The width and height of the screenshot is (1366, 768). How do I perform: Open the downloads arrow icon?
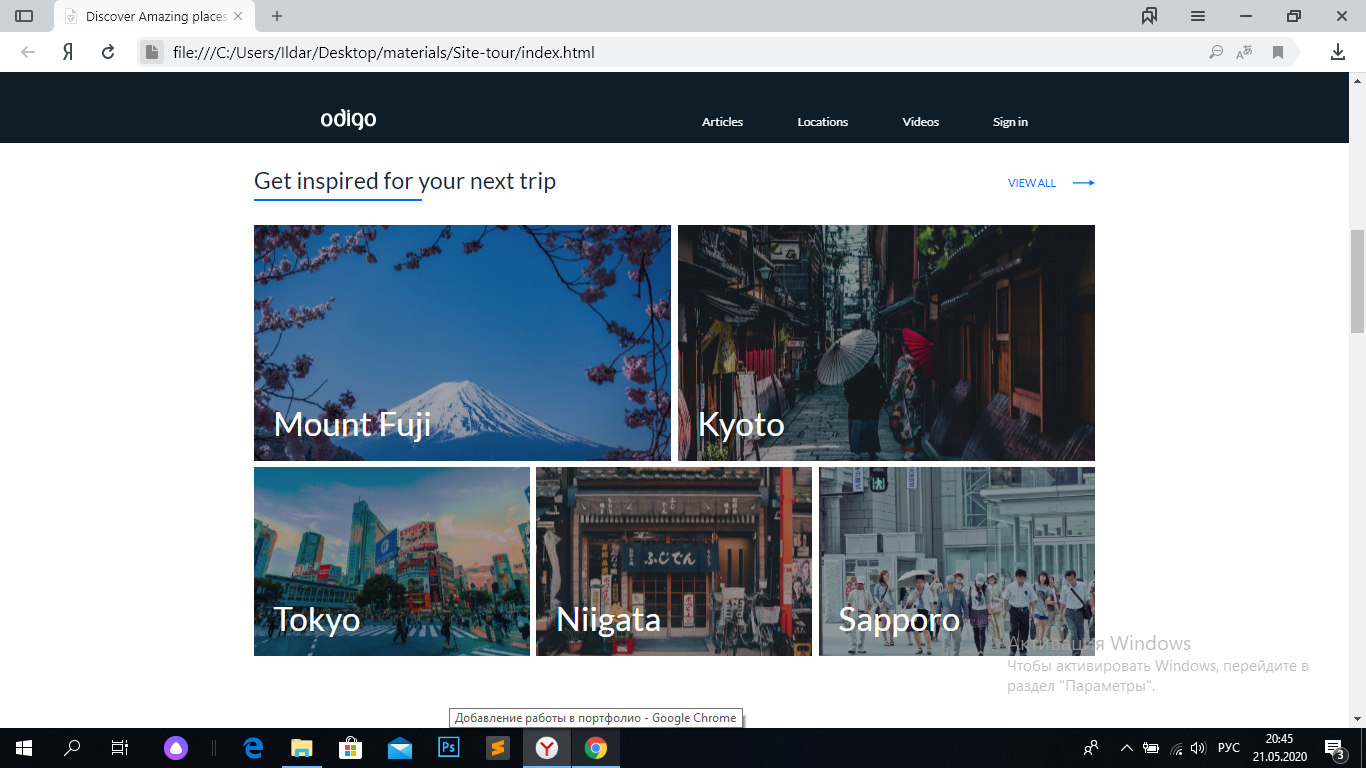click(x=1337, y=52)
